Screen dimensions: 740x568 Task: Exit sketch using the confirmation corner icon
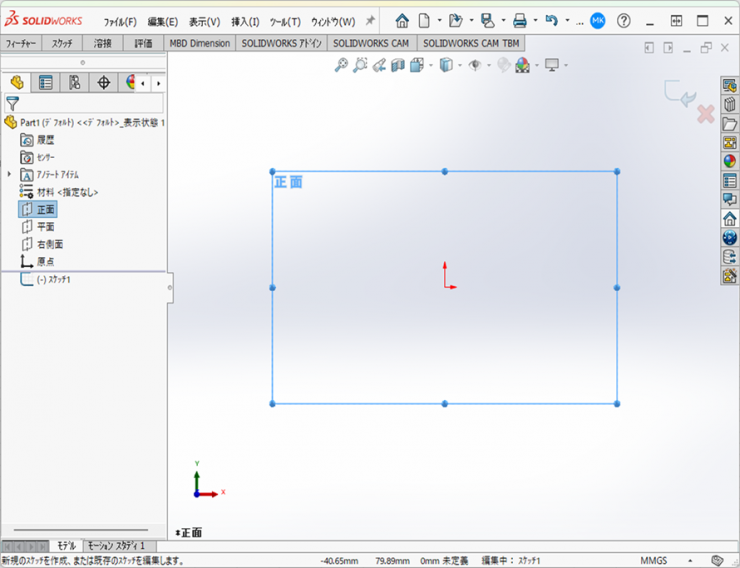pos(678,93)
